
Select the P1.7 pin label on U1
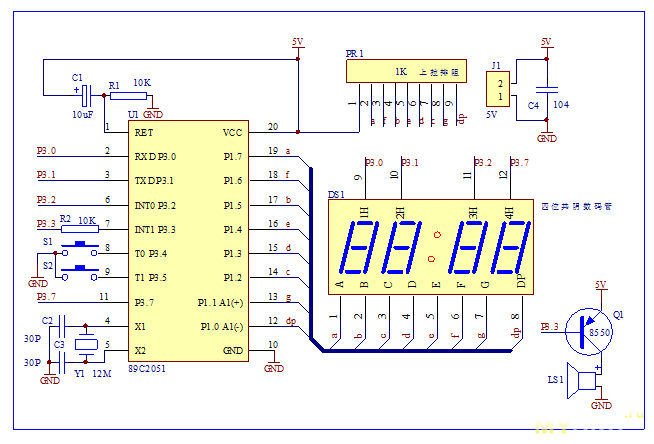(x=233, y=157)
